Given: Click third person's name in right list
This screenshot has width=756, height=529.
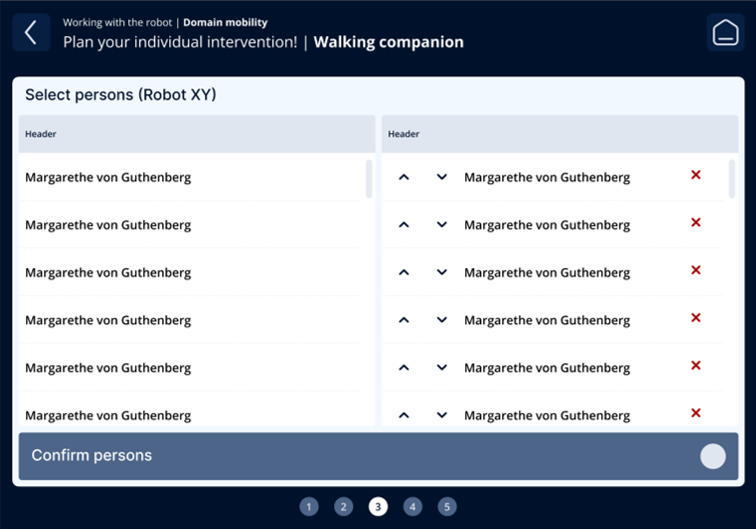Looking at the screenshot, I should [547, 273].
